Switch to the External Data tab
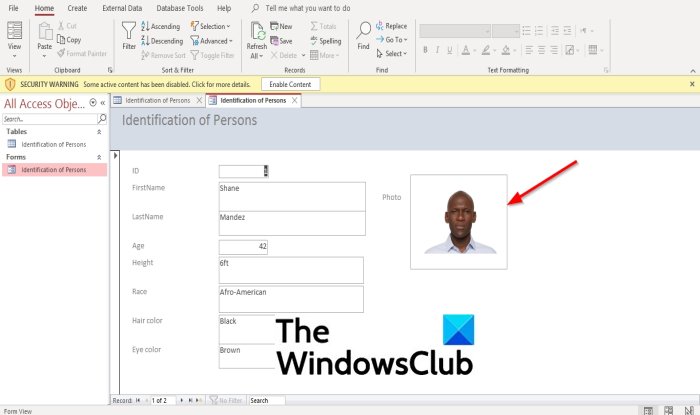The image size is (700, 415). pyautogui.click(x=122, y=8)
